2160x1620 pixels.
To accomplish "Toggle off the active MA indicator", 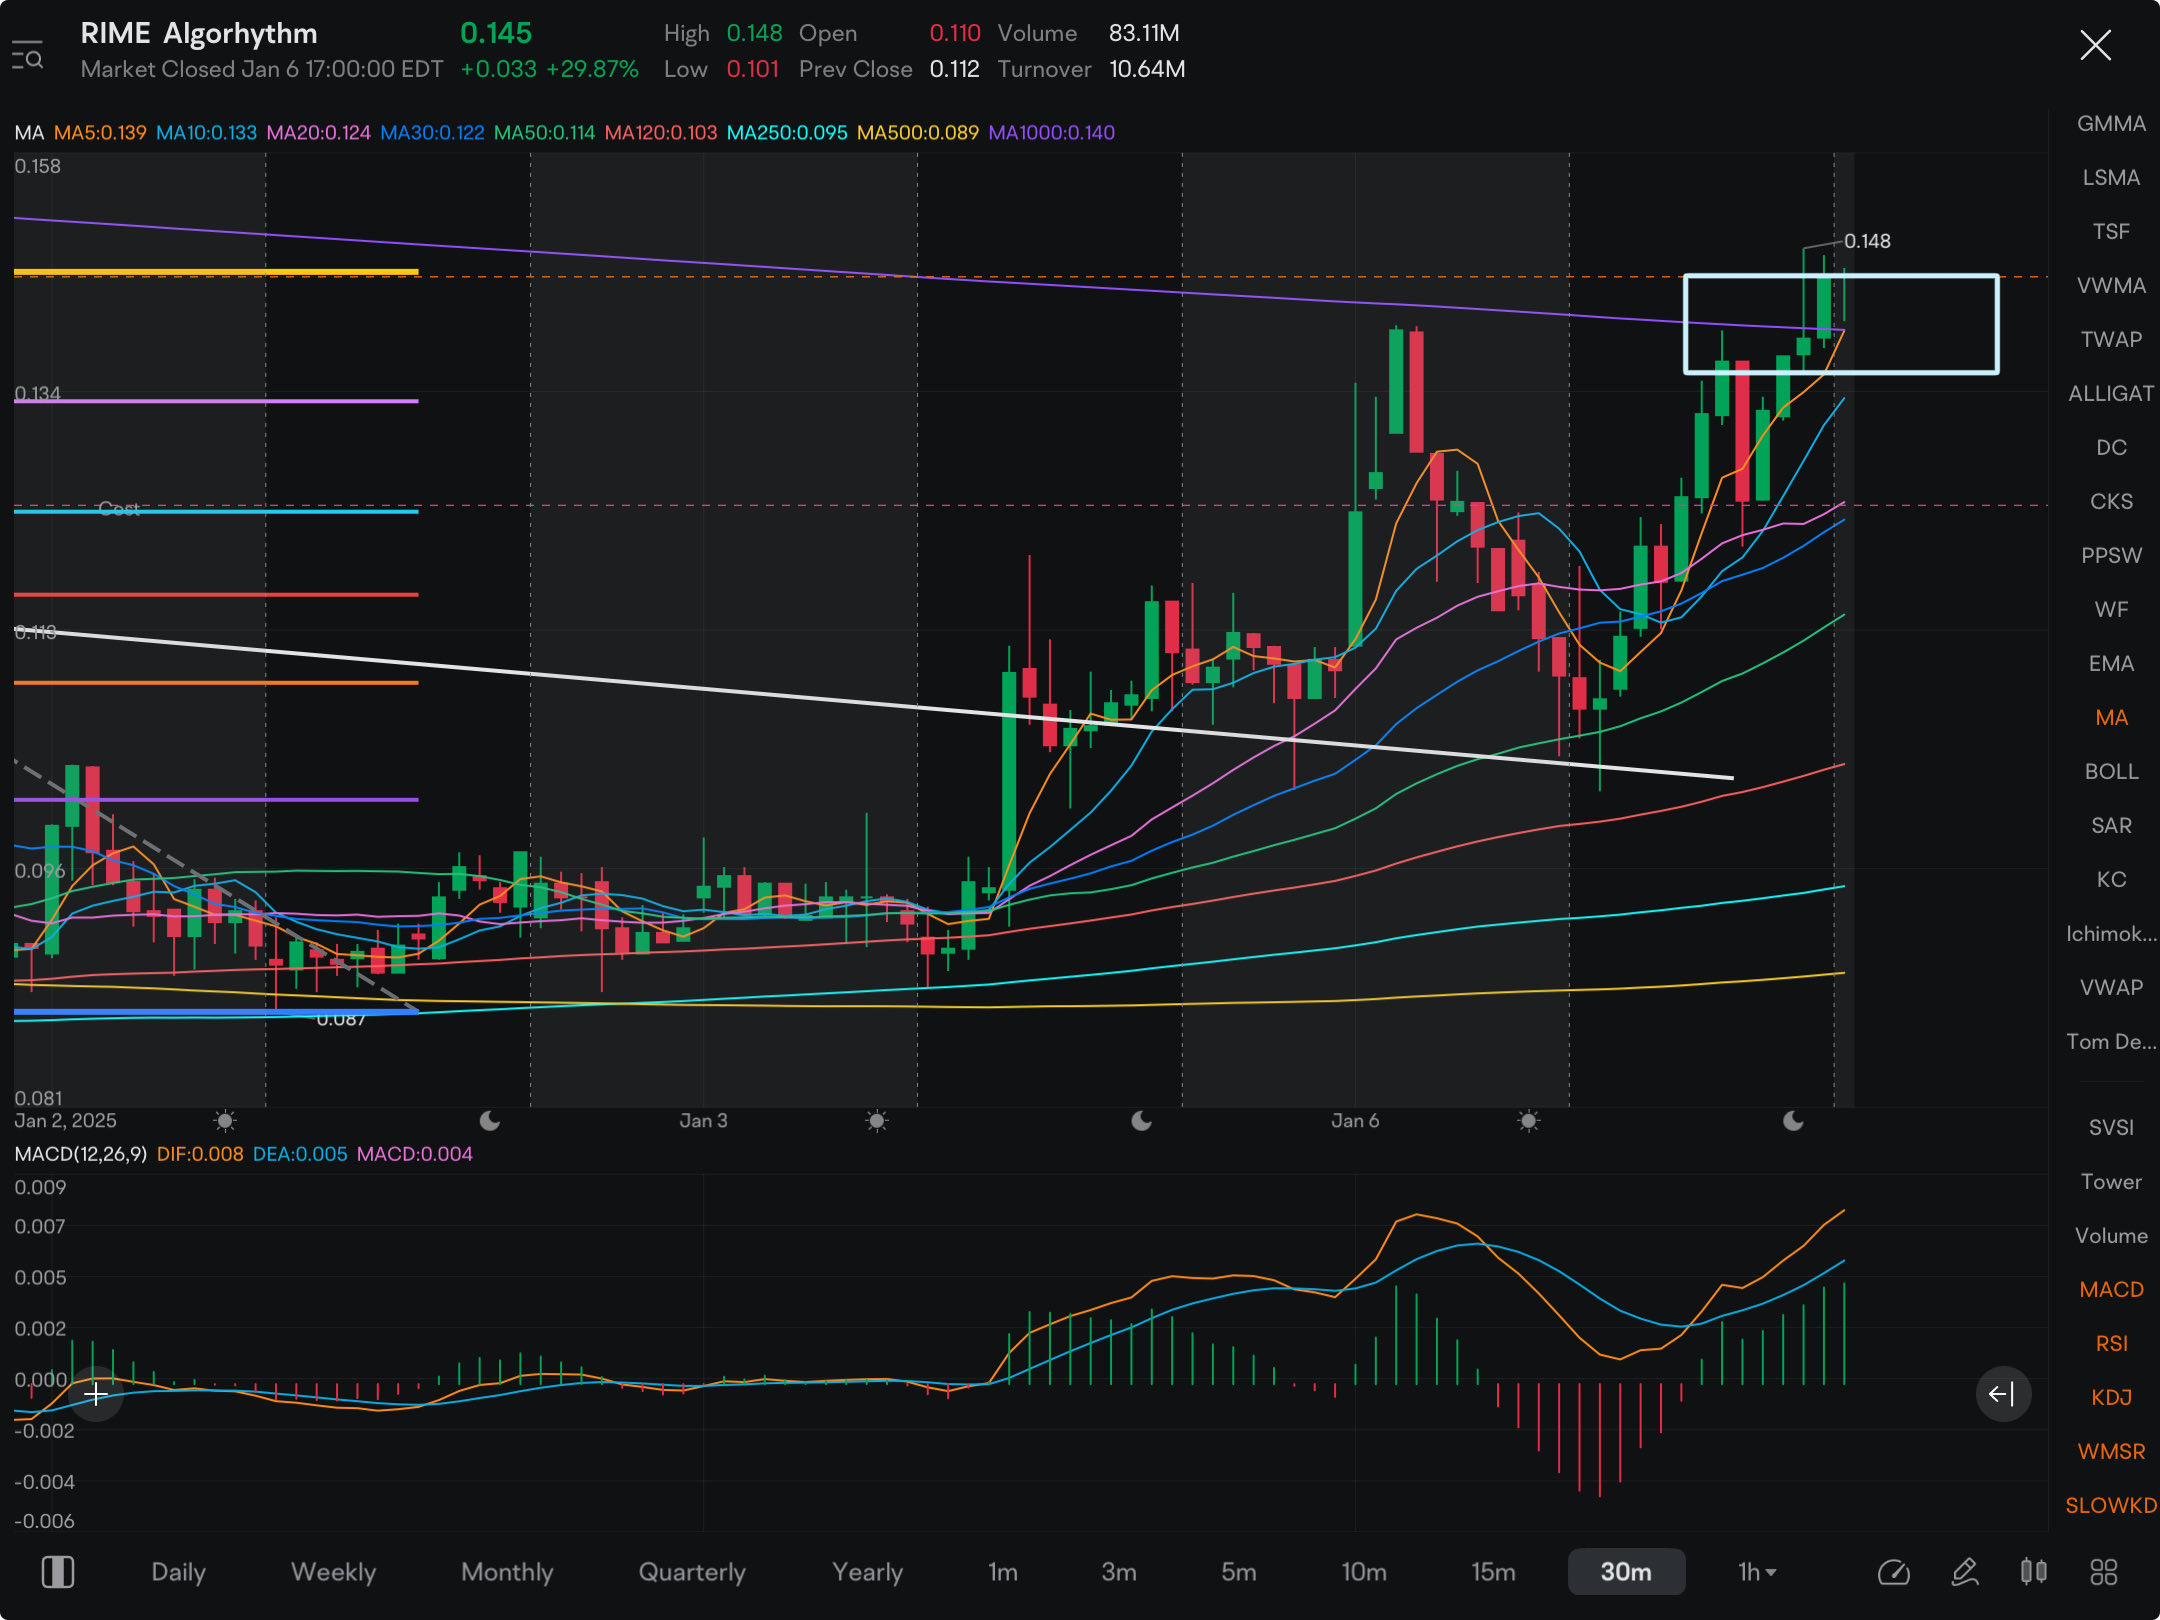I will (x=2111, y=718).
